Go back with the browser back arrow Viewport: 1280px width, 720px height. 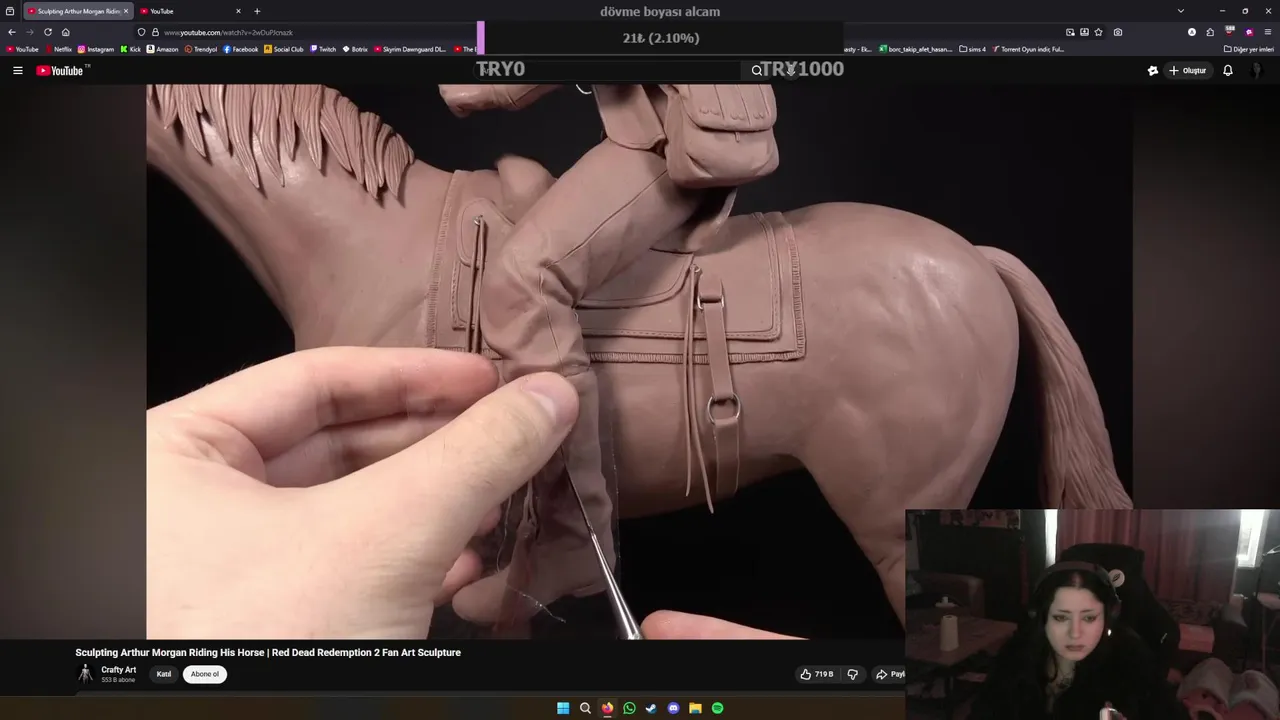[12, 32]
